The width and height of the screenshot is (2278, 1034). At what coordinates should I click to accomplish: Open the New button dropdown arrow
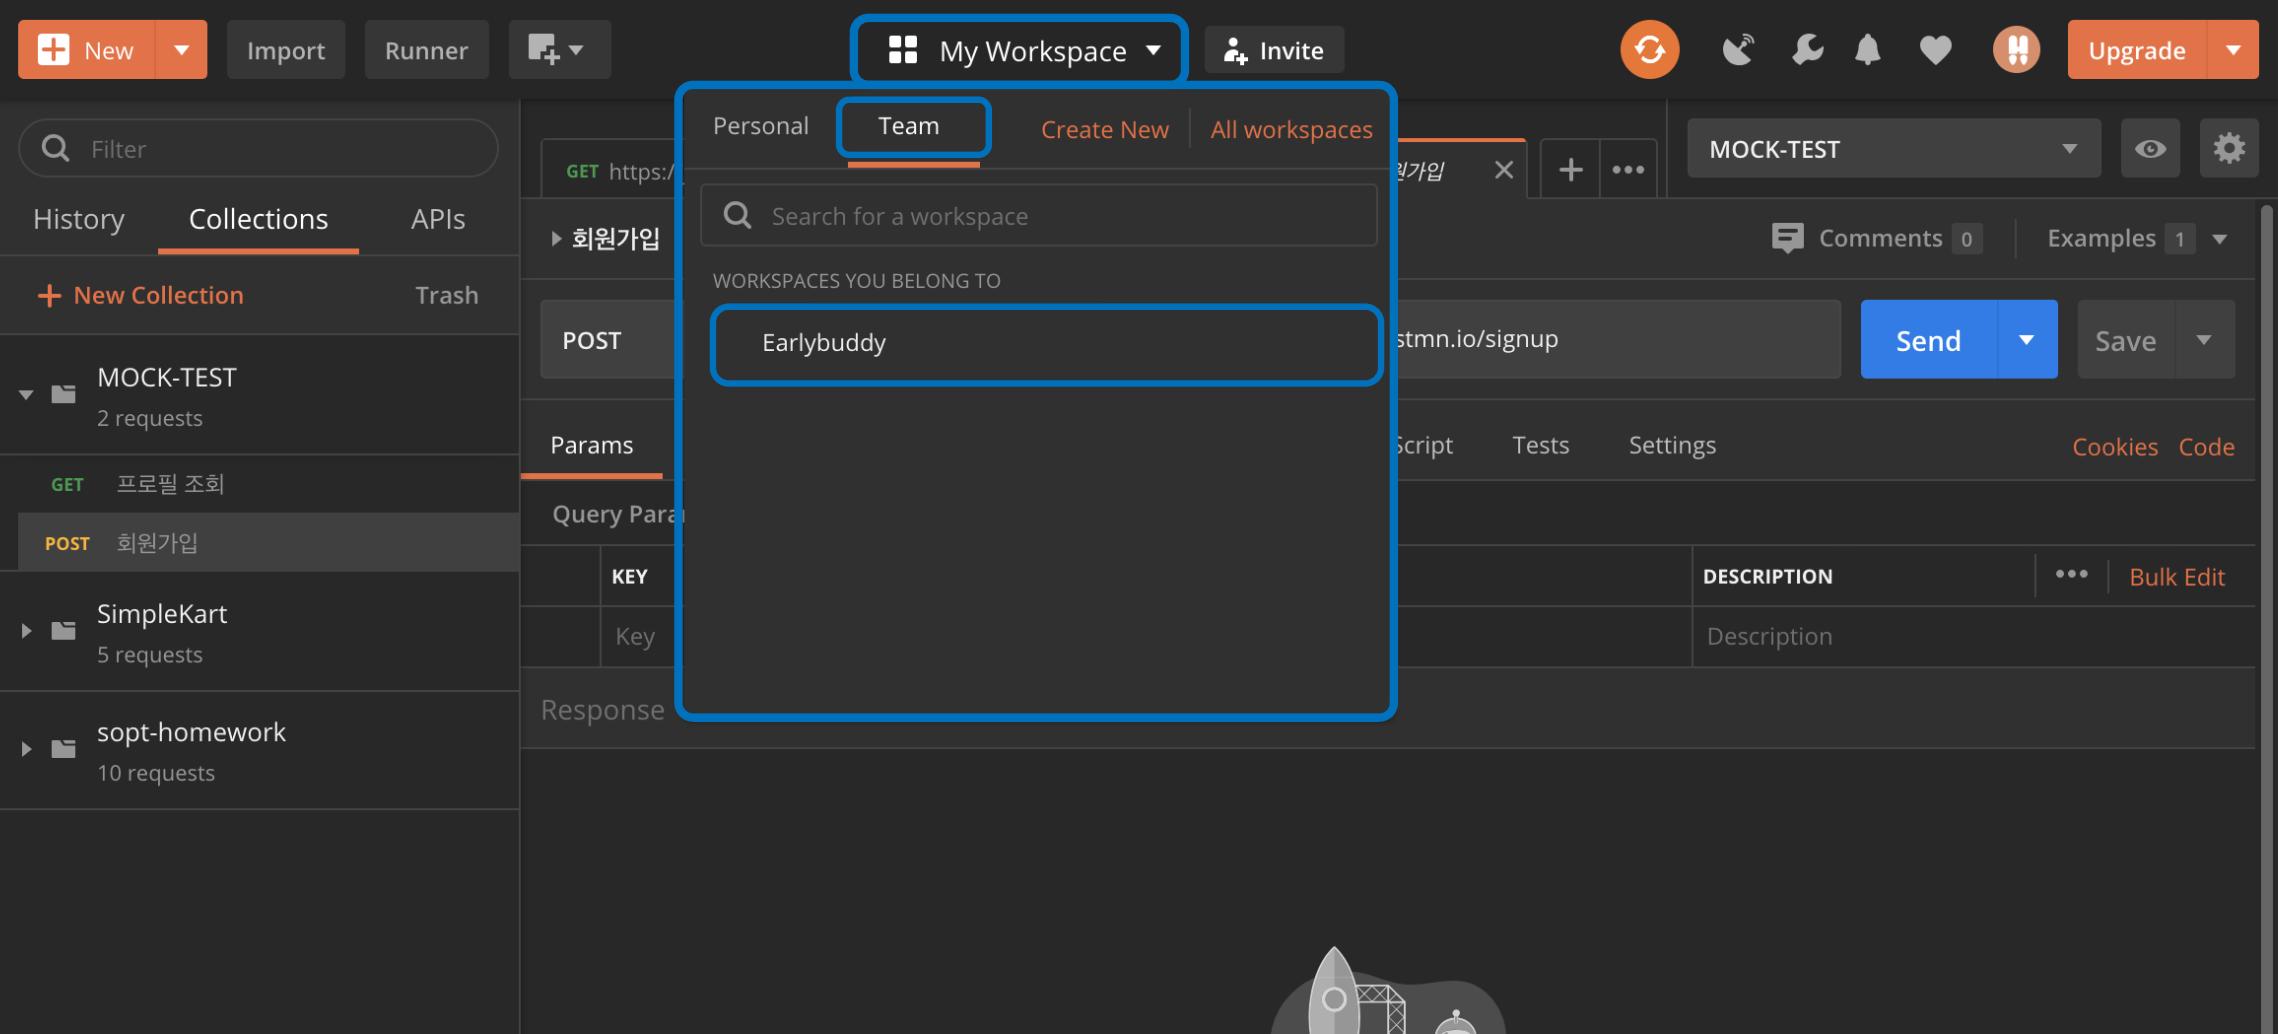181,49
